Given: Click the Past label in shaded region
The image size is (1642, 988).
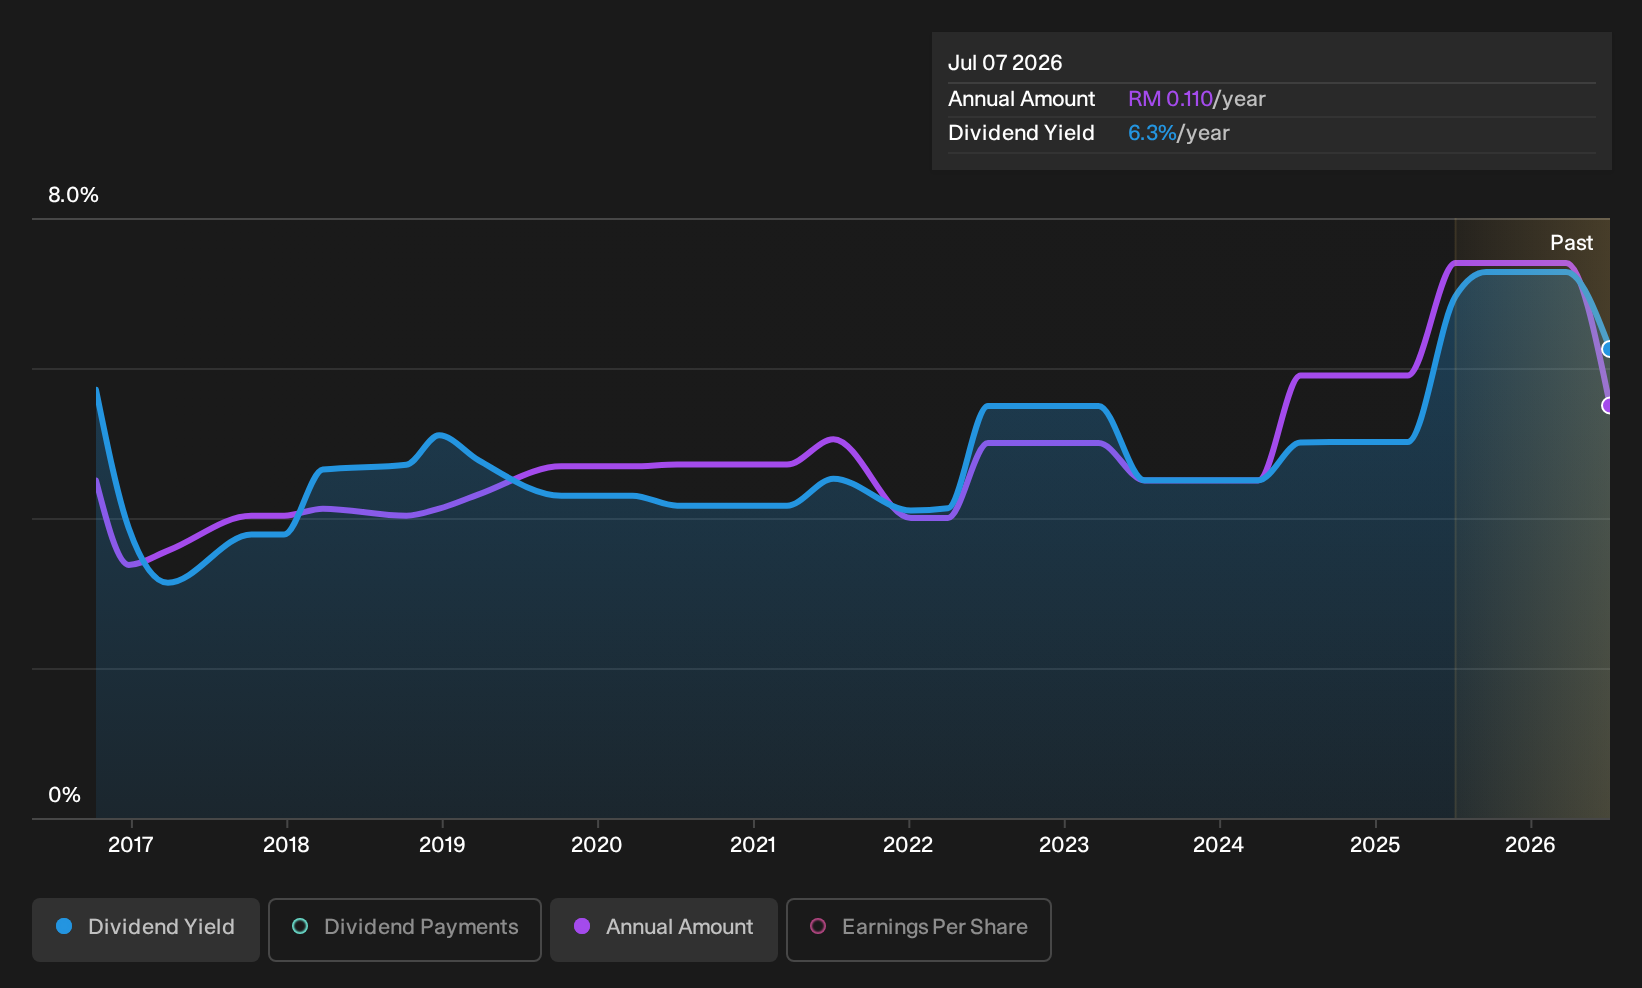Looking at the screenshot, I should 1571,243.
